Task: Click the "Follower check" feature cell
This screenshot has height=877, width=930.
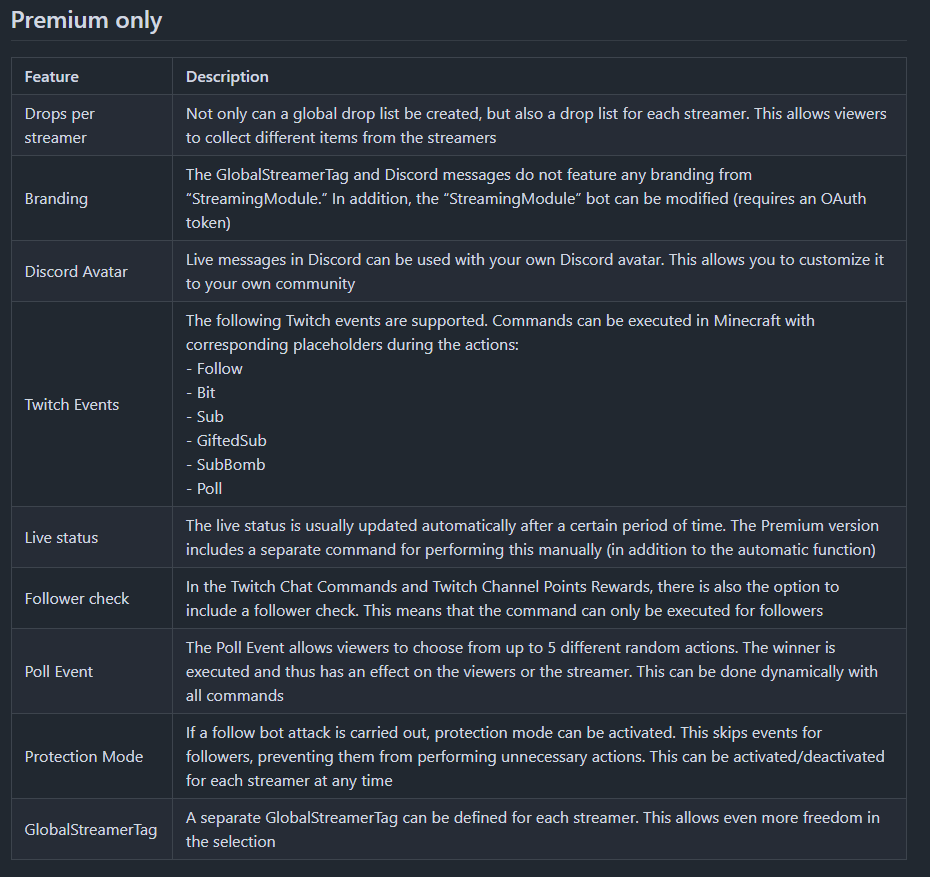Action: (x=77, y=598)
